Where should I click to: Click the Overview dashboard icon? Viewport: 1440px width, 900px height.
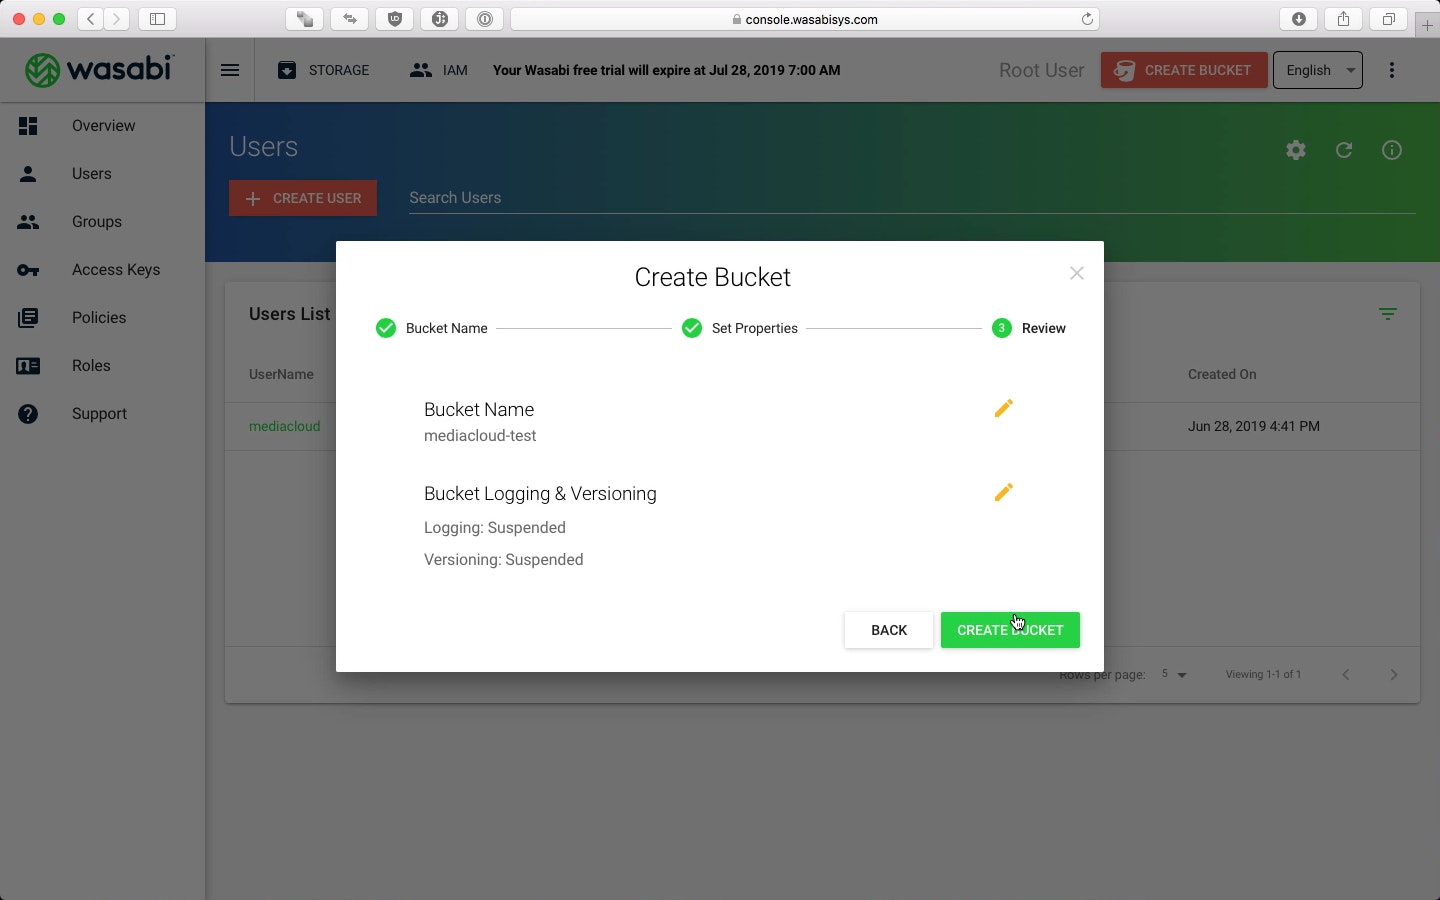pos(28,126)
